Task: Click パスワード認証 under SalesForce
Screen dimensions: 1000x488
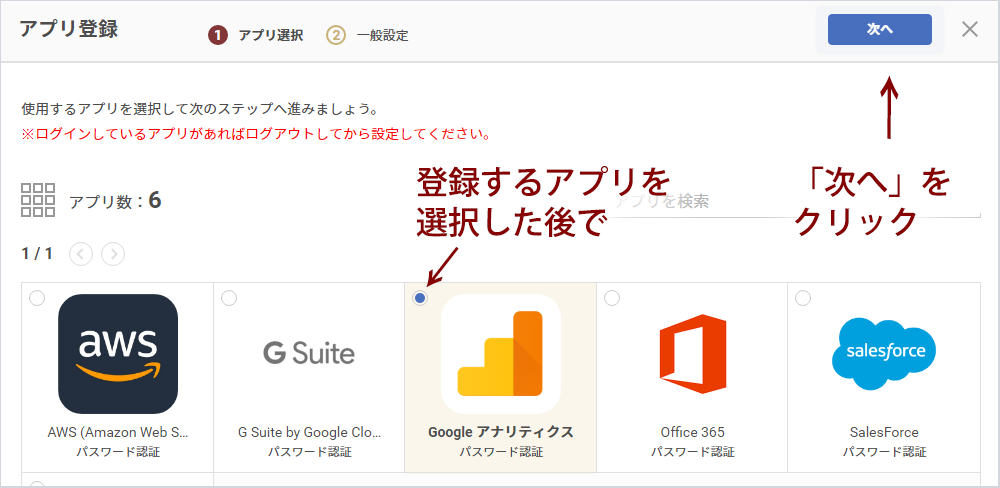Action: pyautogui.click(x=884, y=452)
